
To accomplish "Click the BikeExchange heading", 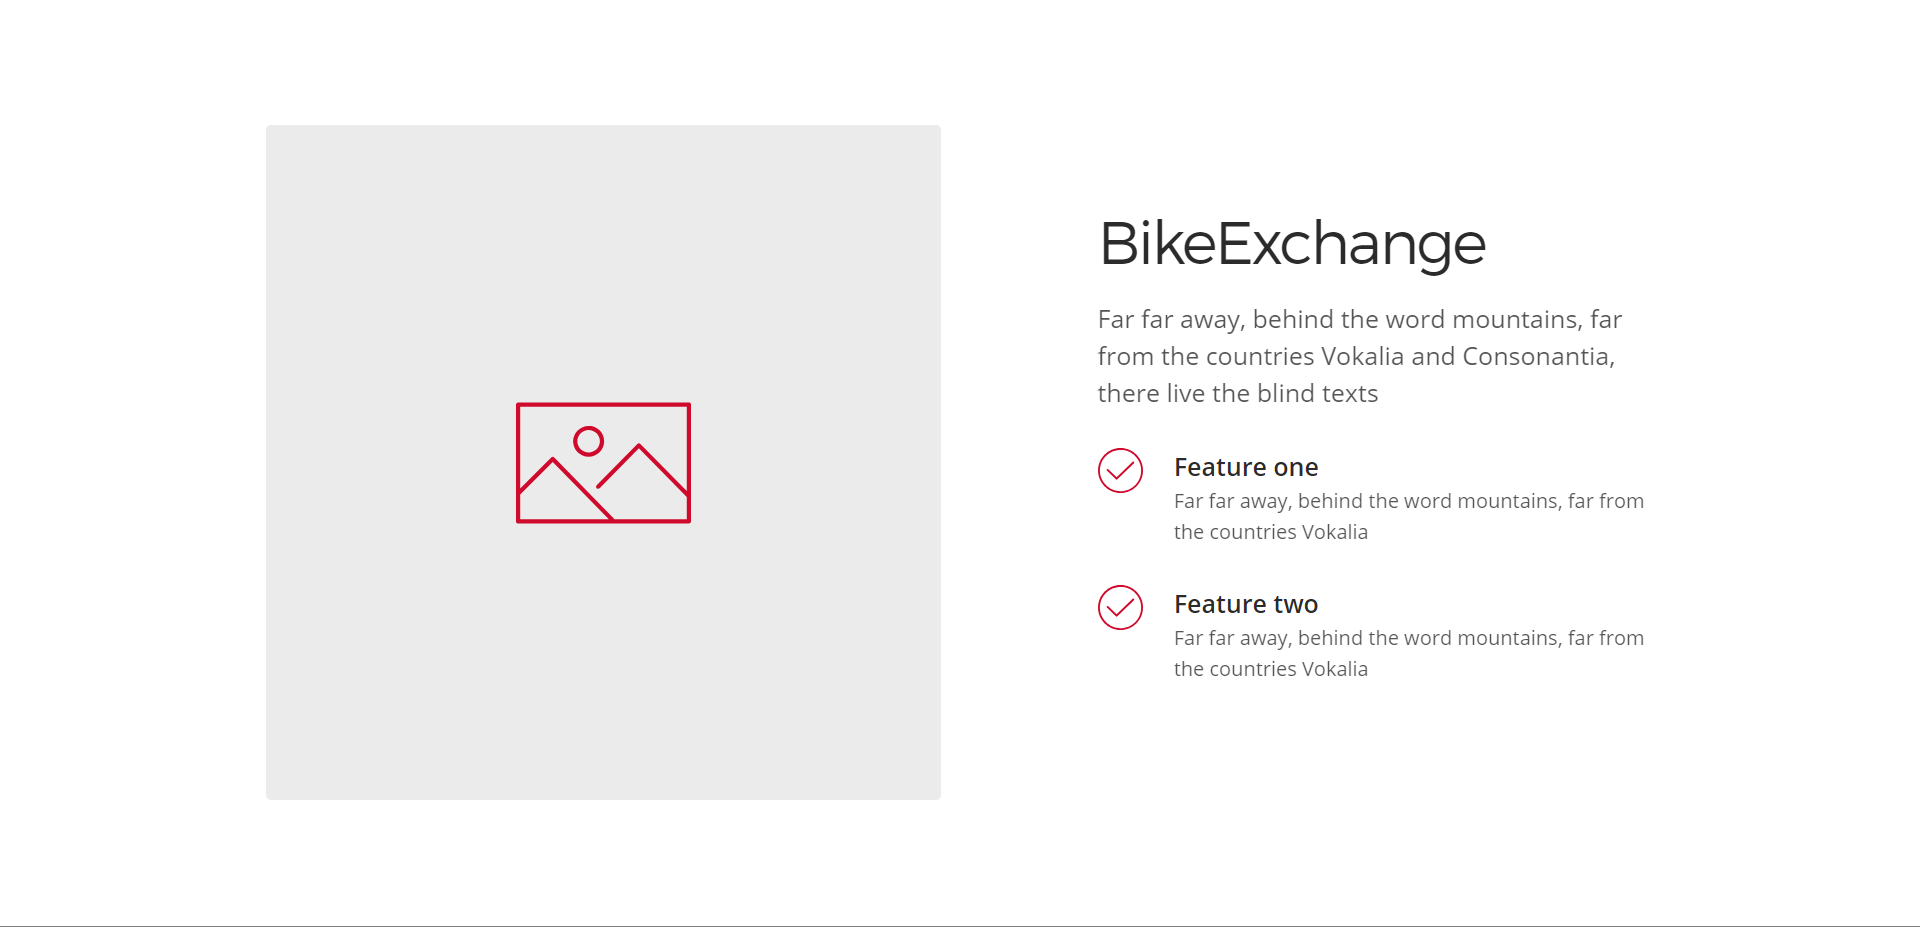I will tap(1292, 244).
